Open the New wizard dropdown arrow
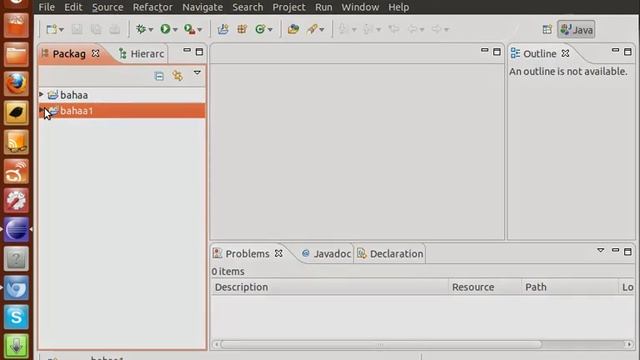The width and height of the screenshot is (640, 360). (x=61, y=30)
